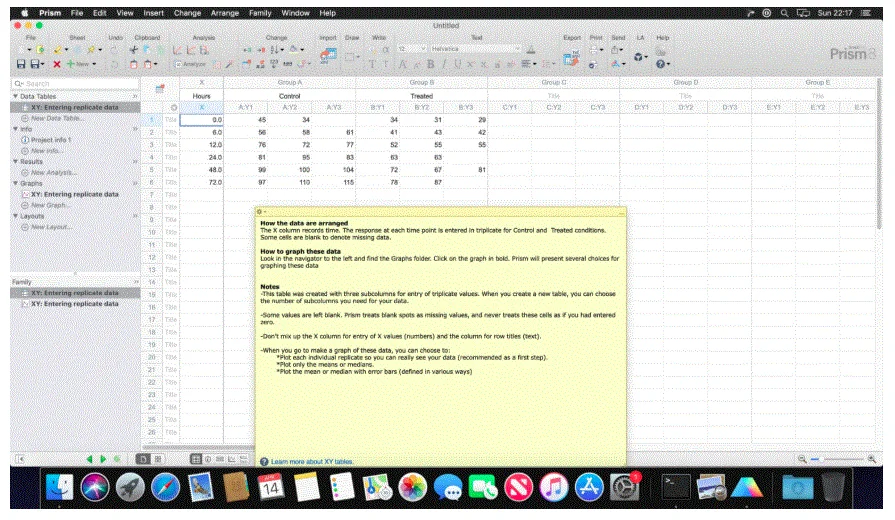Collapse the Graphs section in navigator

coord(15,183)
